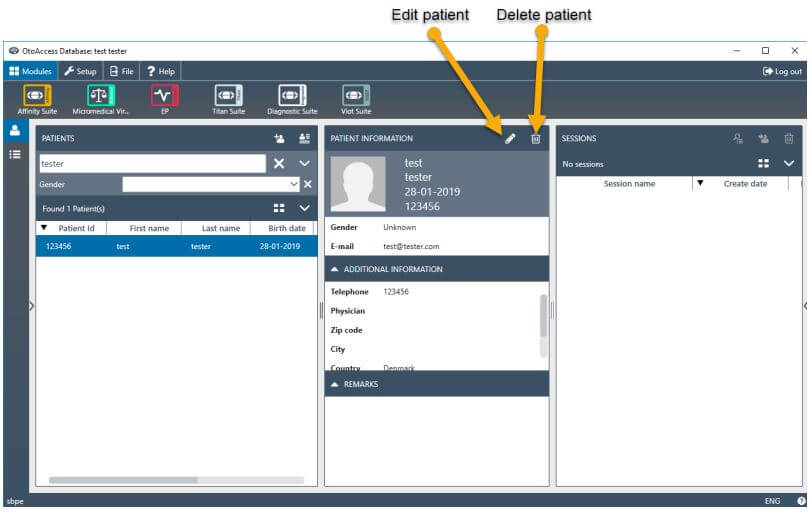The height and width of the screenshot is (512, 812).
Task: Open the list view in left sidebar
Action: tap(15, 154)
